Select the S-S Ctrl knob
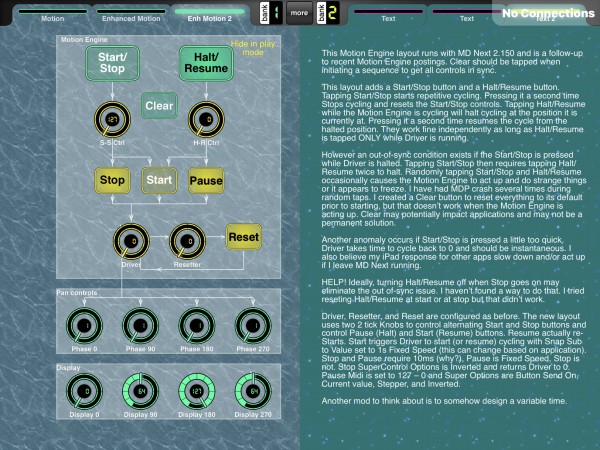Image resolution: width=600 pixels, height=450 pixels. [112, 119]
